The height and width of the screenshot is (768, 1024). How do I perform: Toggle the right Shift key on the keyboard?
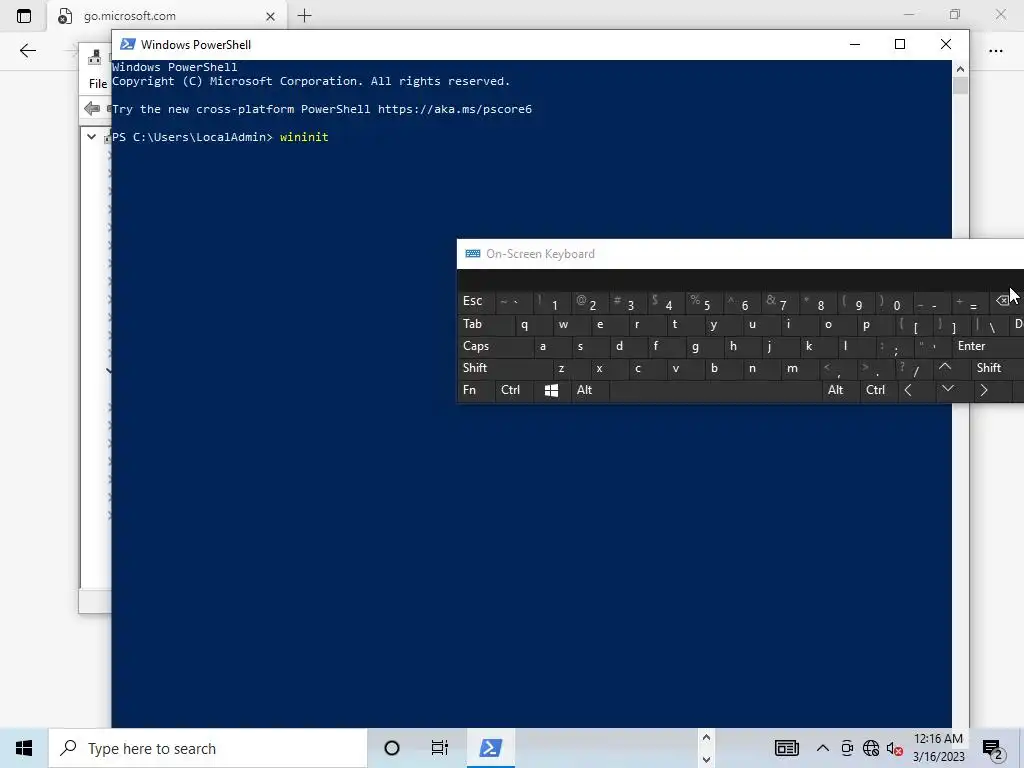997,368
